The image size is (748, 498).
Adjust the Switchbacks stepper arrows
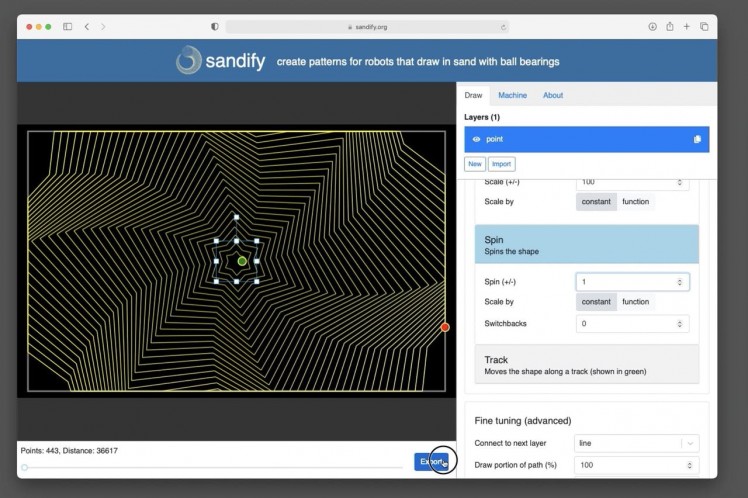click(680, 324)
